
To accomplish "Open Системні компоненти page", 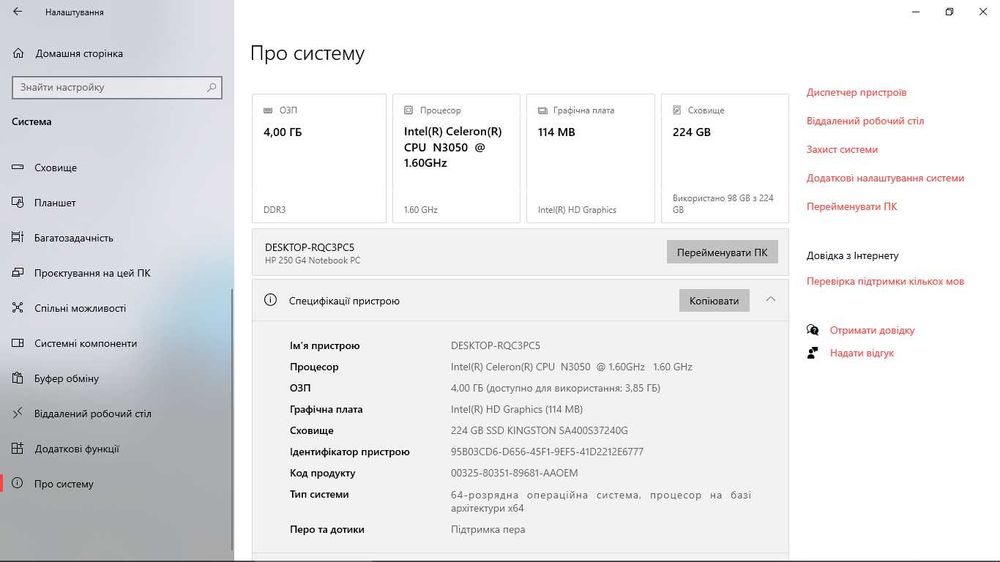I will (x=85, y=343).
